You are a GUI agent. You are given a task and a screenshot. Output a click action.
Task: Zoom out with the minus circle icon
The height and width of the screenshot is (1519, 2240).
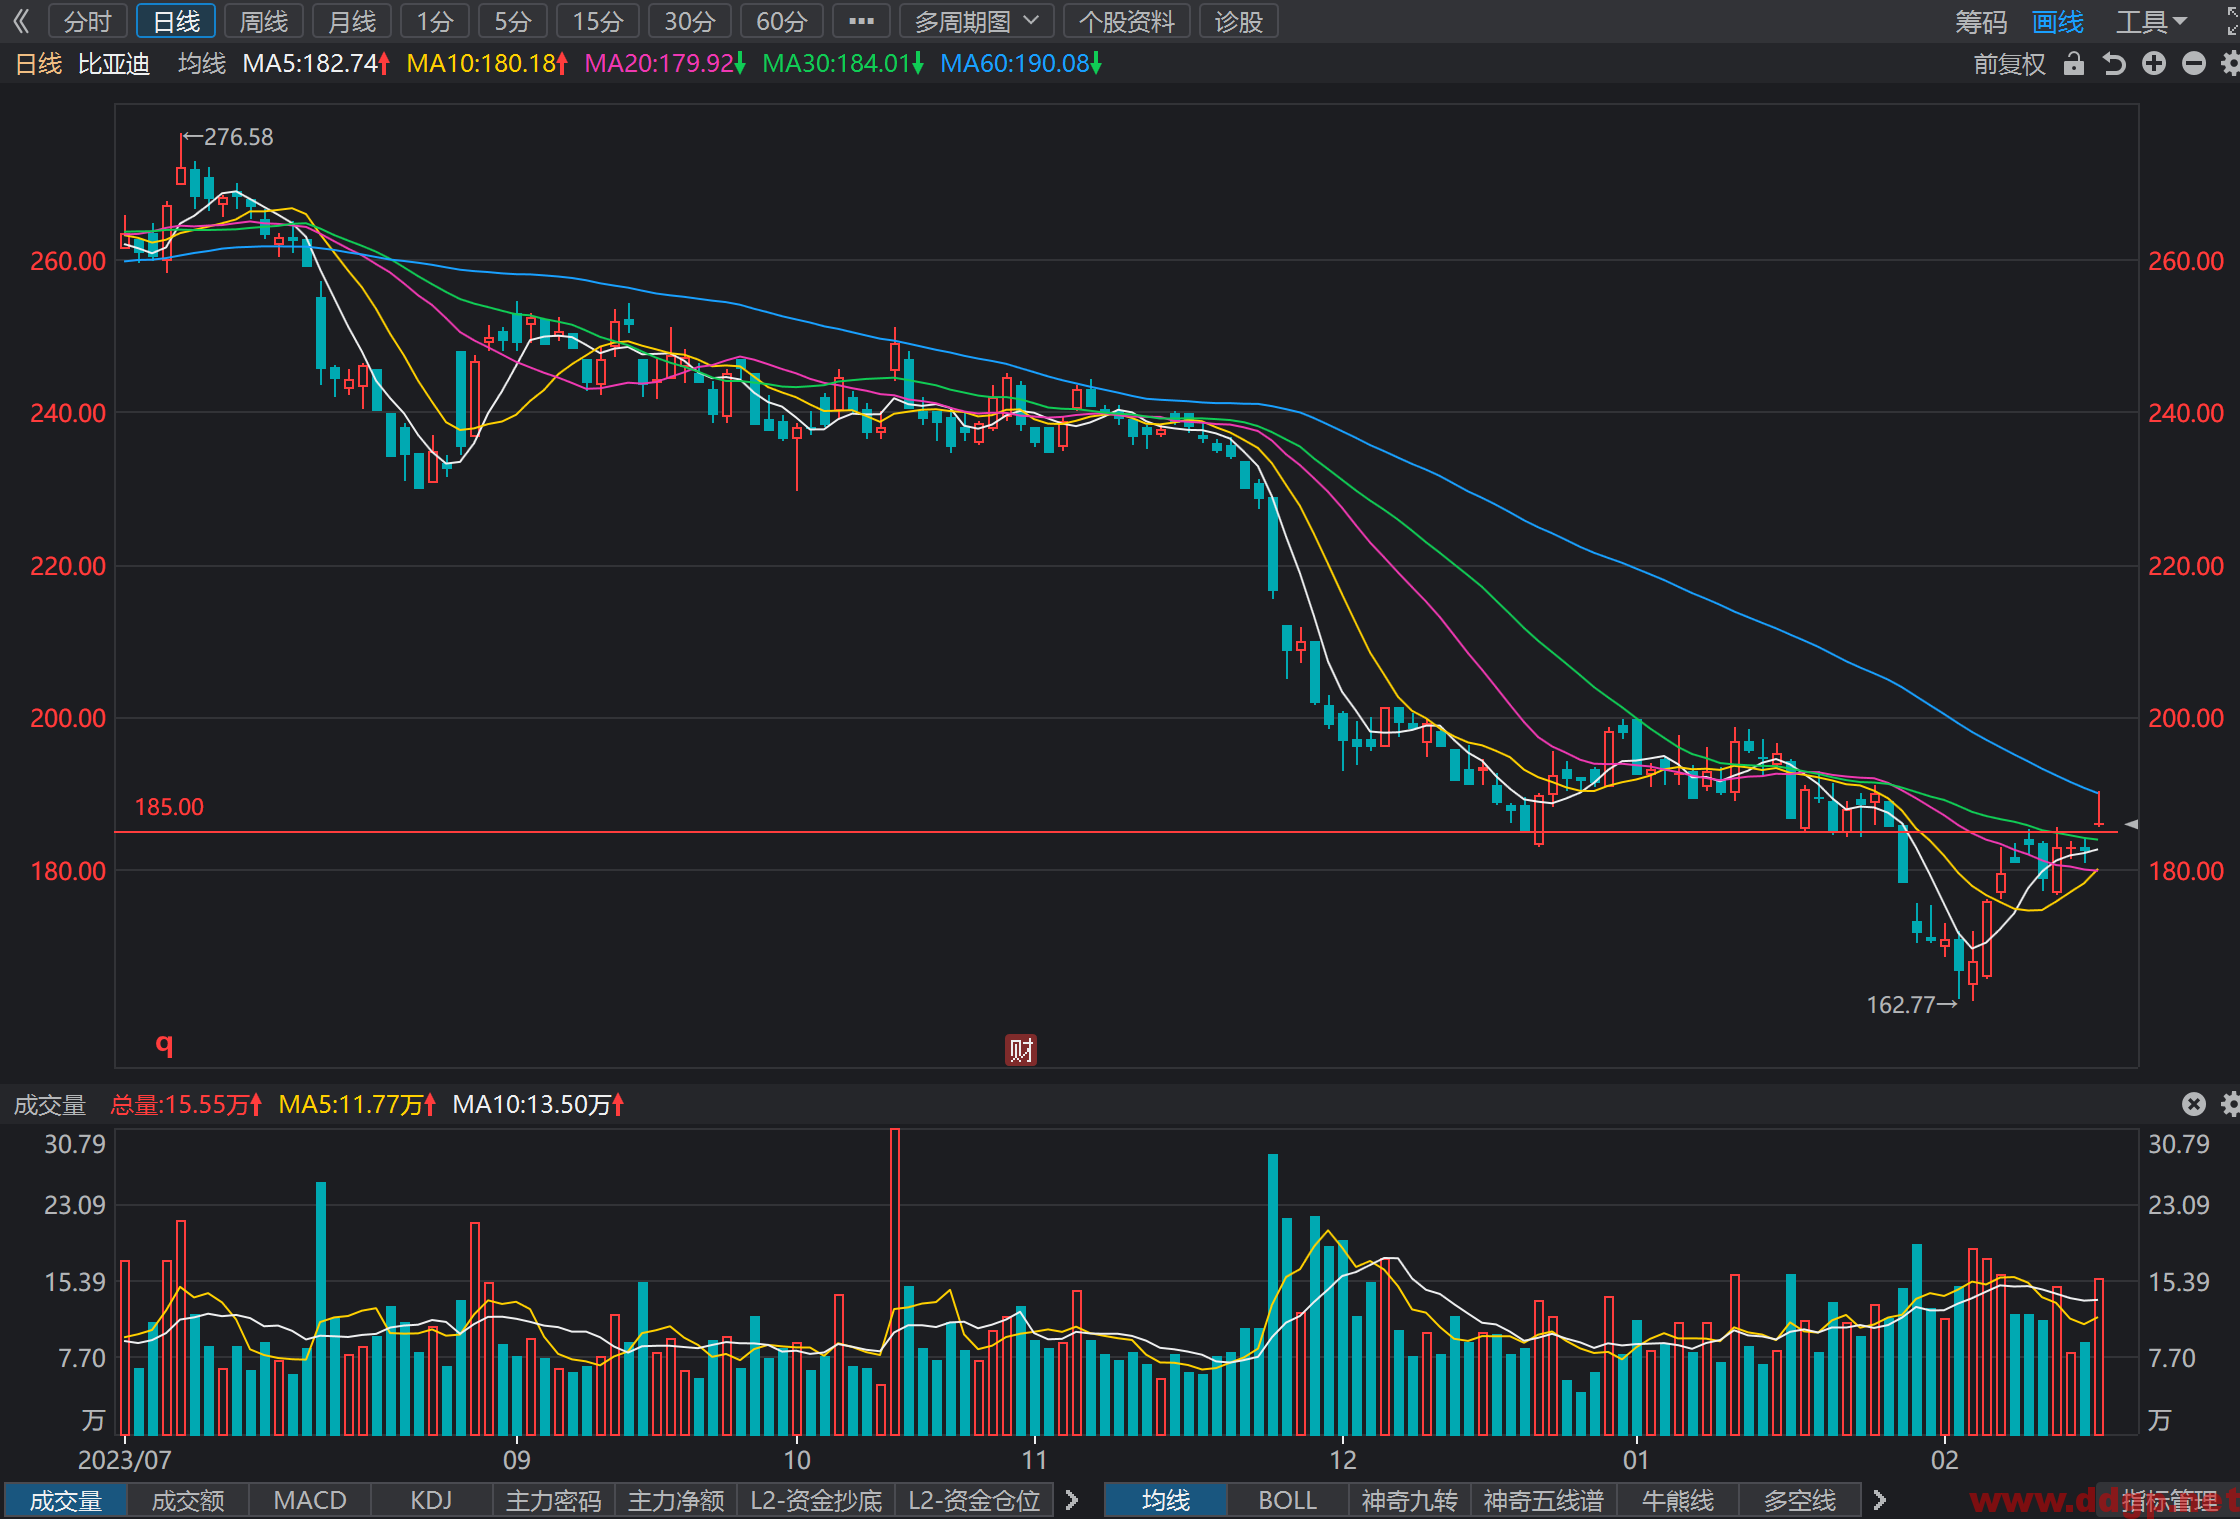pos(2194,64)
